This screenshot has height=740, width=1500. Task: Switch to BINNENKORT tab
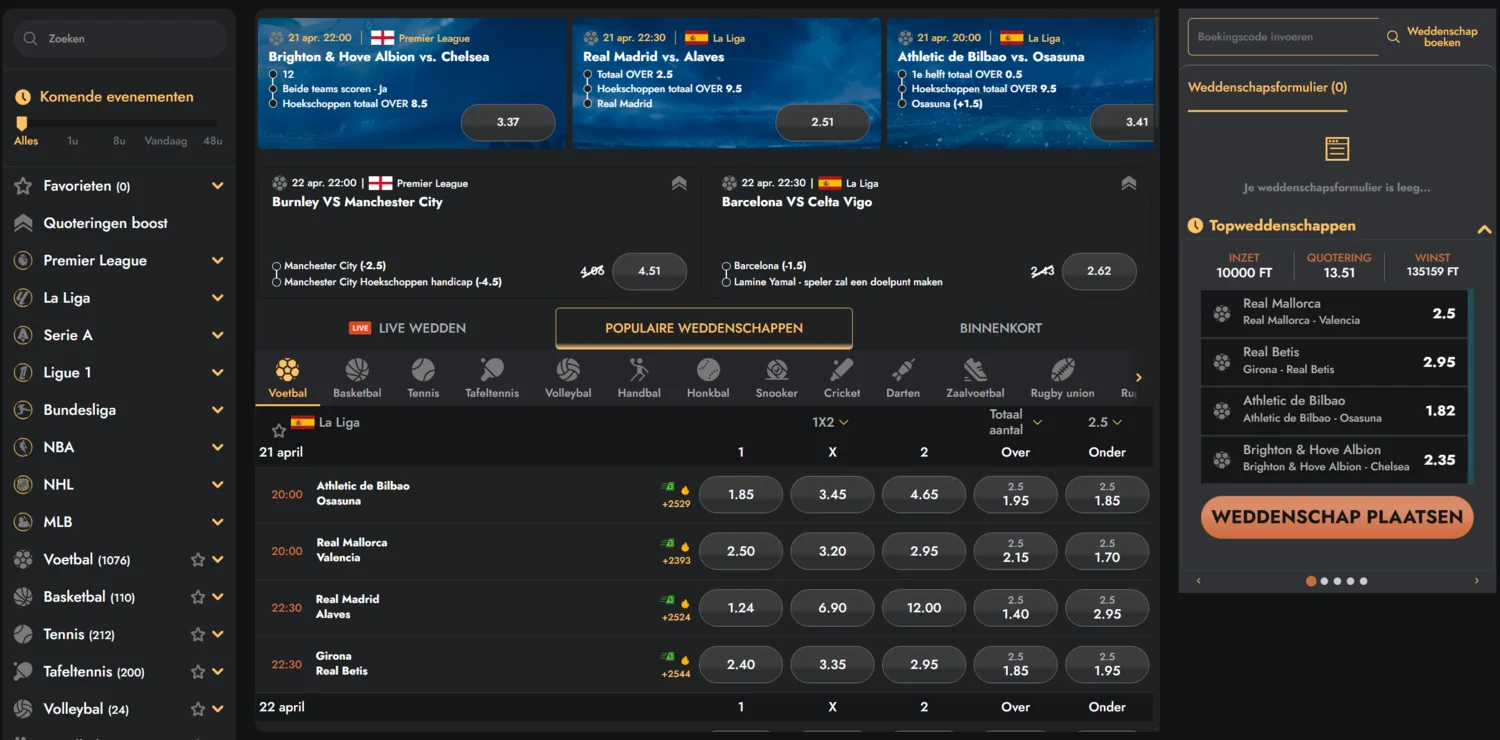(1001, 328)
